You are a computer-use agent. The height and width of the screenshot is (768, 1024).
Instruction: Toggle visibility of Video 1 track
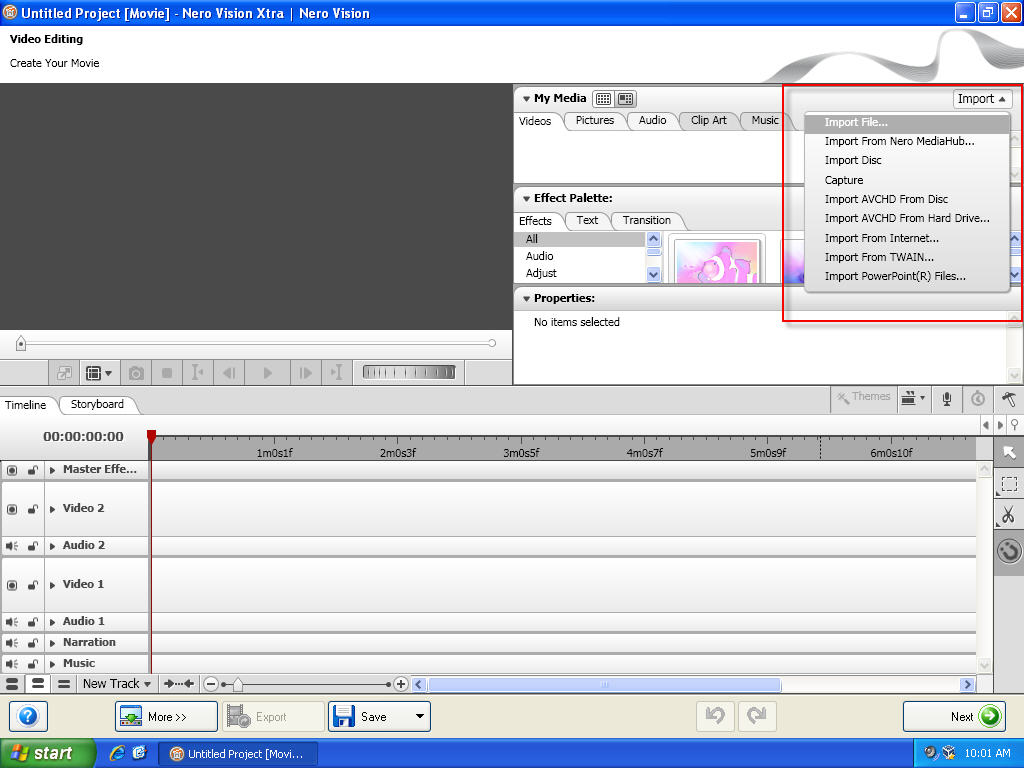[12, 585]
